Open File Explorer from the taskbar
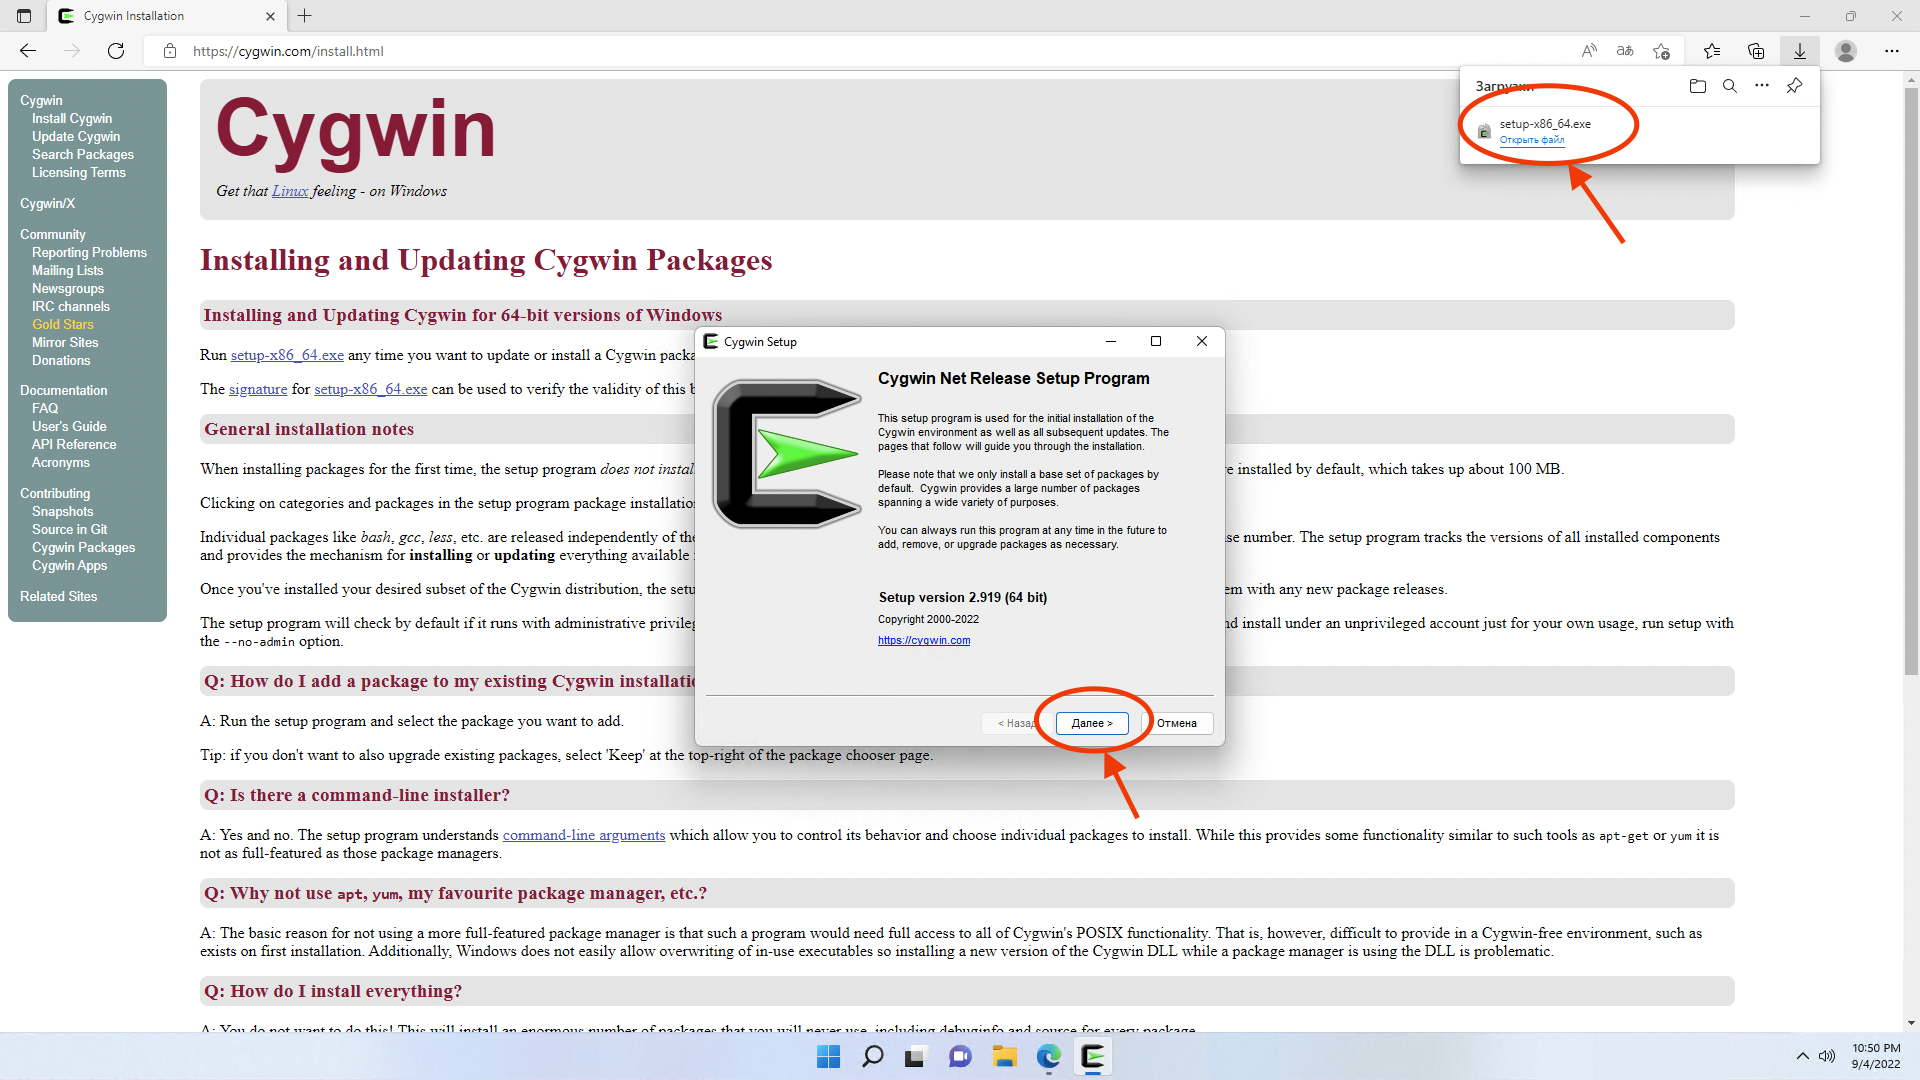 click(x=1005, y=1056)
